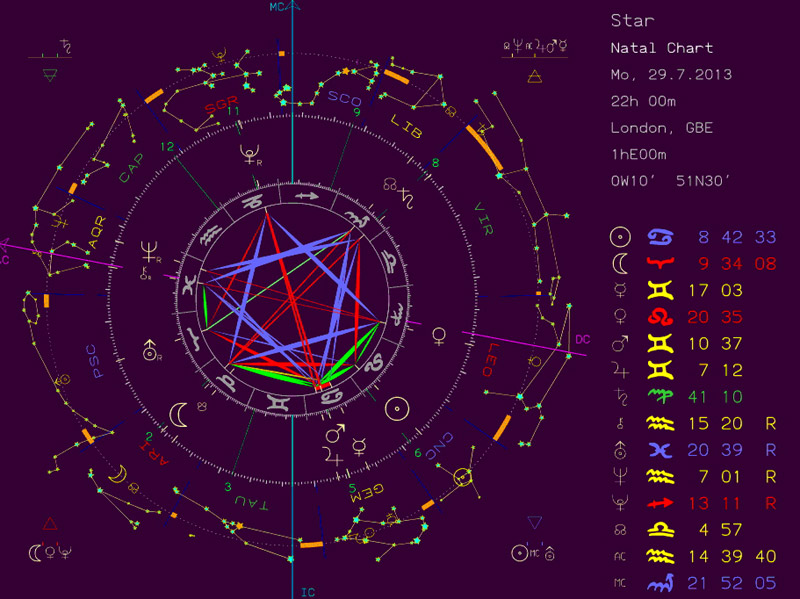Select the green VIR zodiac label

click(x=483, y=217)
